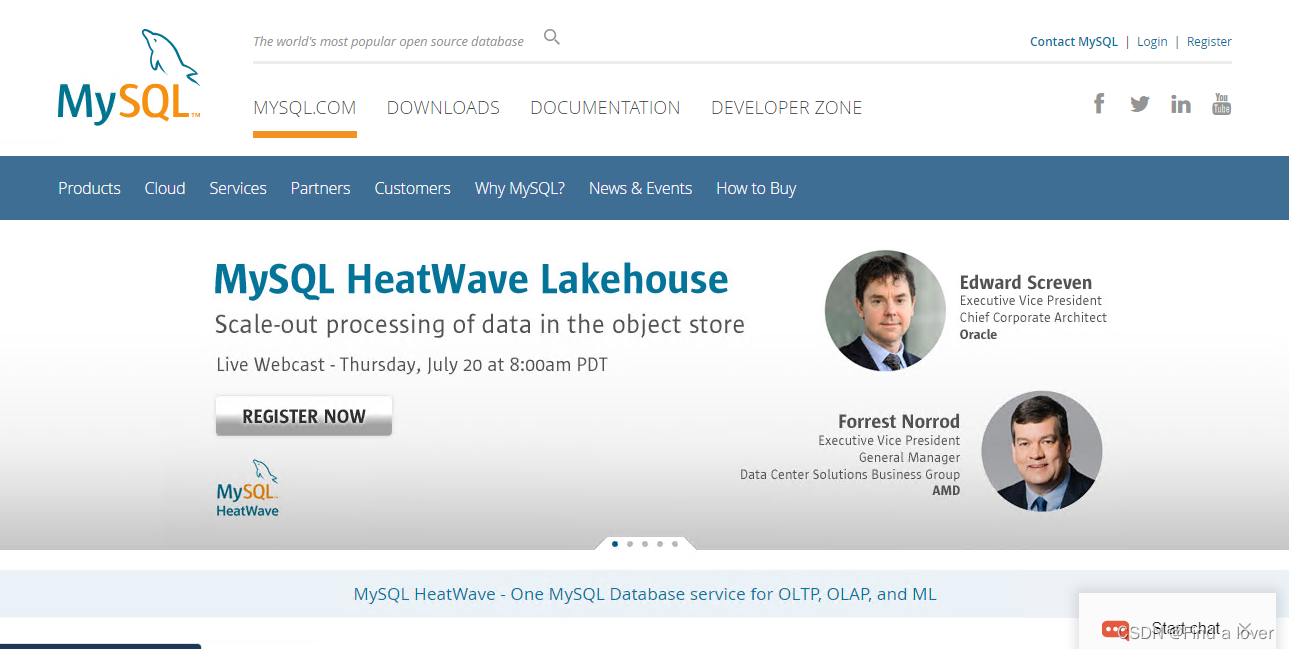
Task: Open News & Events in the navigation bar
Action: (640, 188)
